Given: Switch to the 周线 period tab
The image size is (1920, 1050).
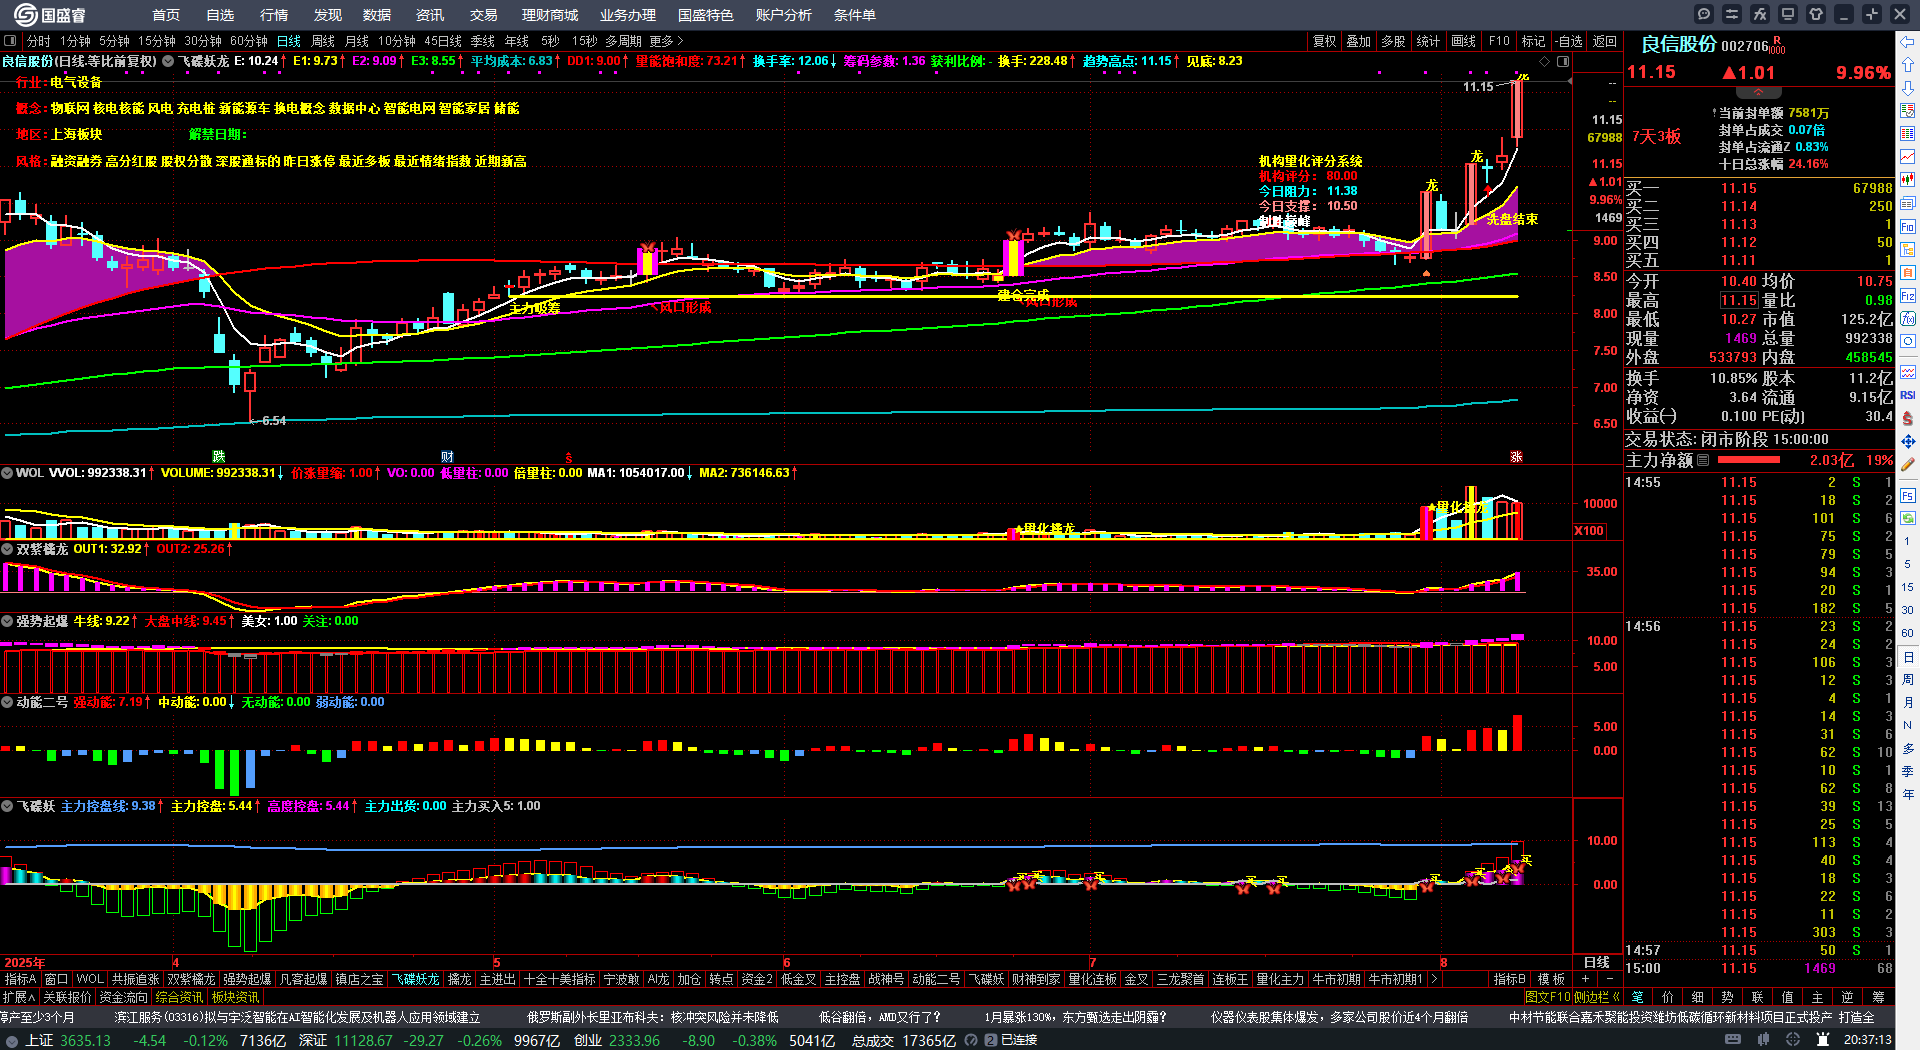Looking at the screenshot, I should pos(323,41).
